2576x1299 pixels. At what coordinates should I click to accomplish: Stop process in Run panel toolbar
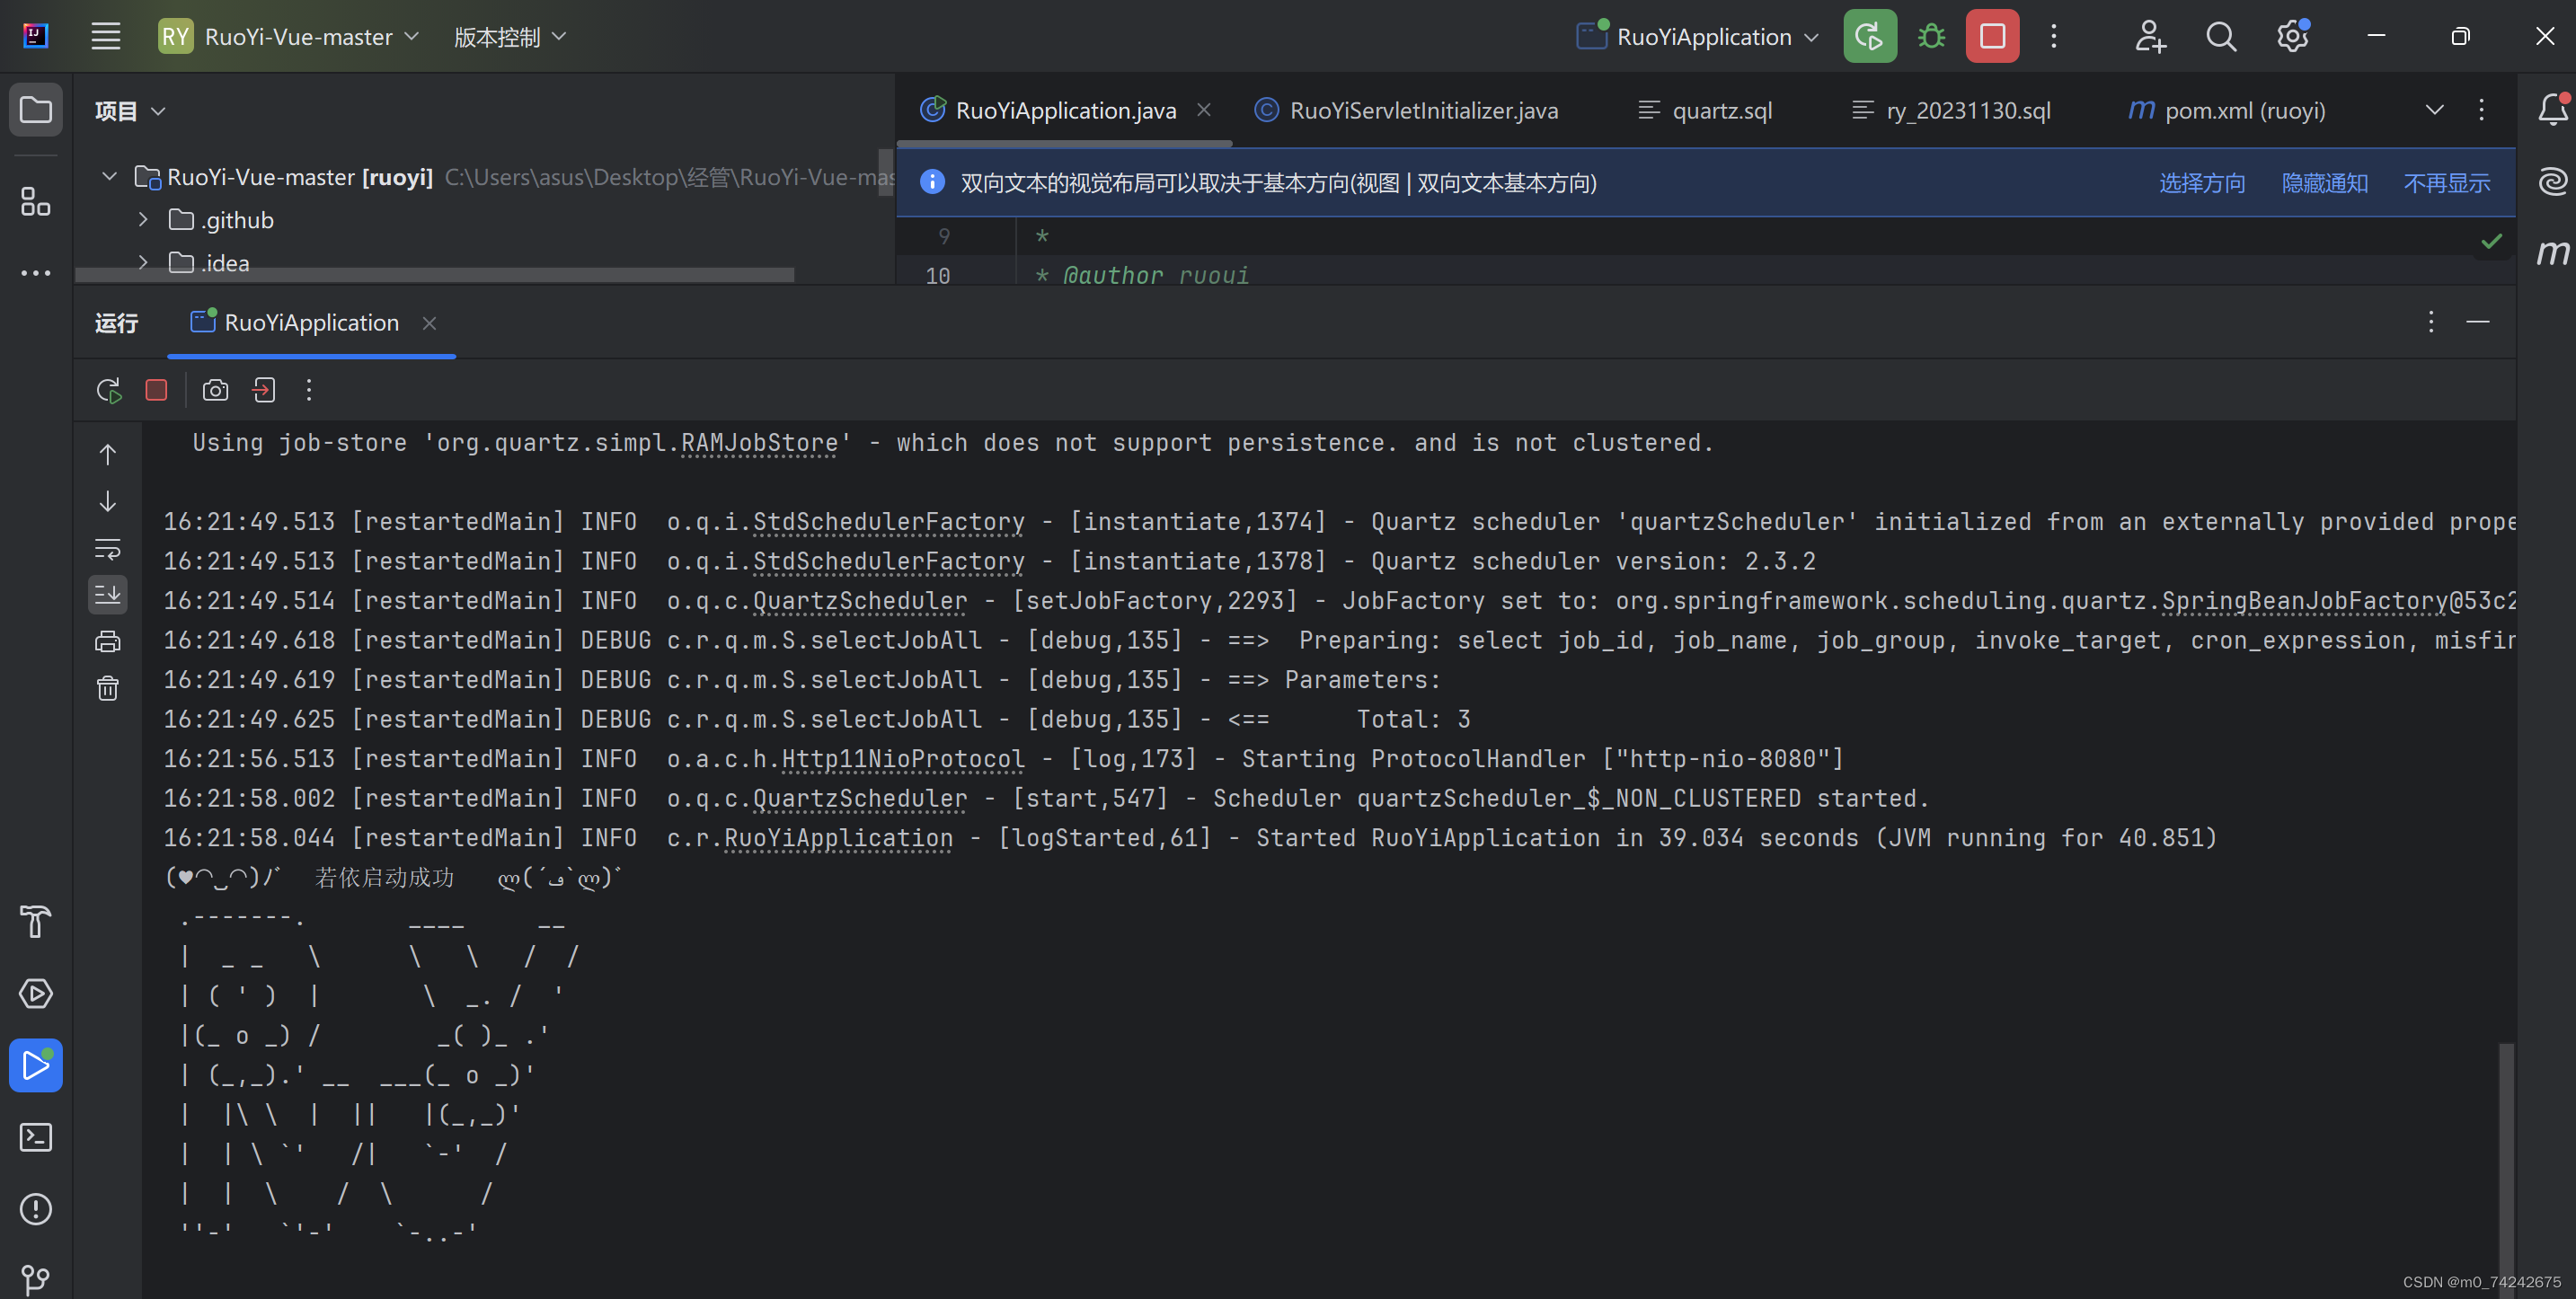click(156, 390)
